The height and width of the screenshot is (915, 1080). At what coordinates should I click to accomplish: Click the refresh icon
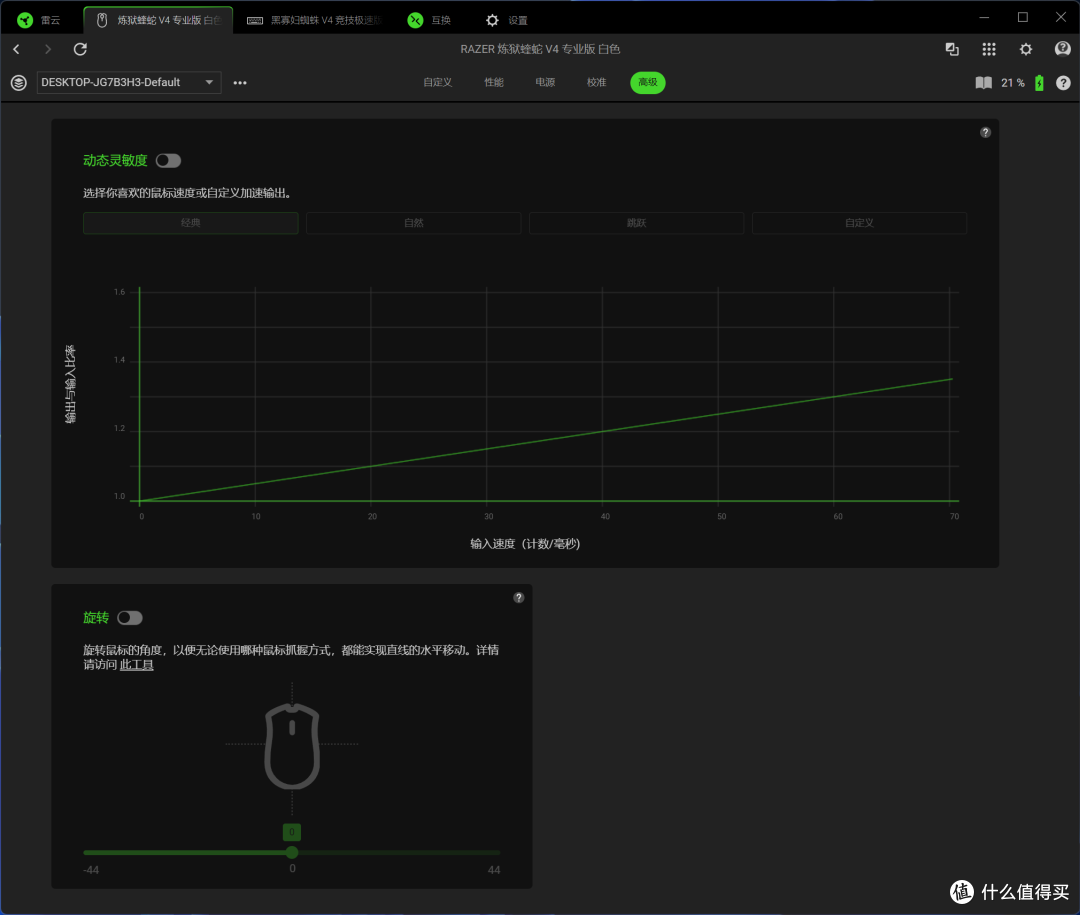coord(80,49)
